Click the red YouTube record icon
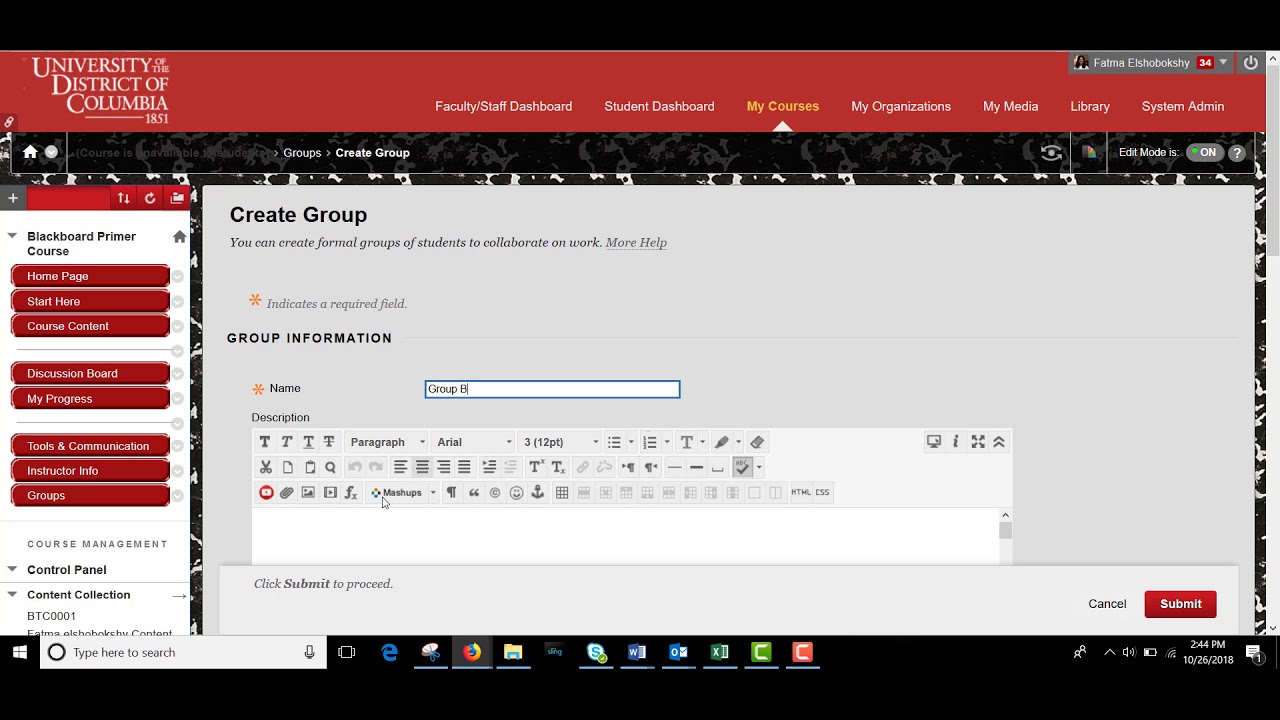The height and width of the screenshot is (720, 1280). point(266,492)
